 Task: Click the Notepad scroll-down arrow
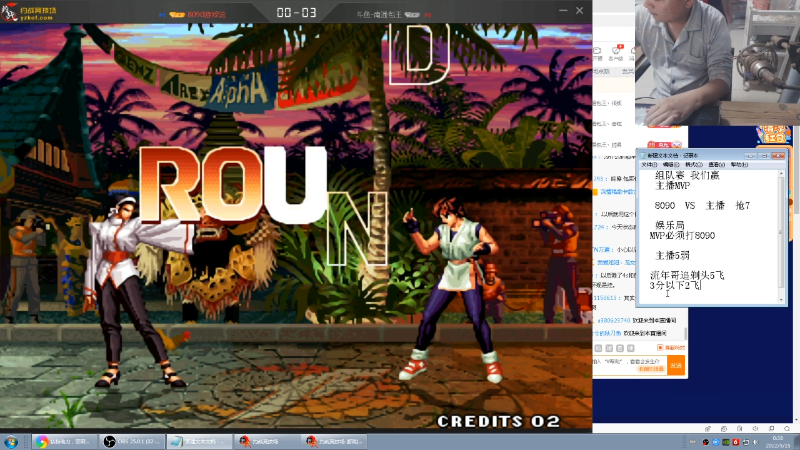pos(781,299)
